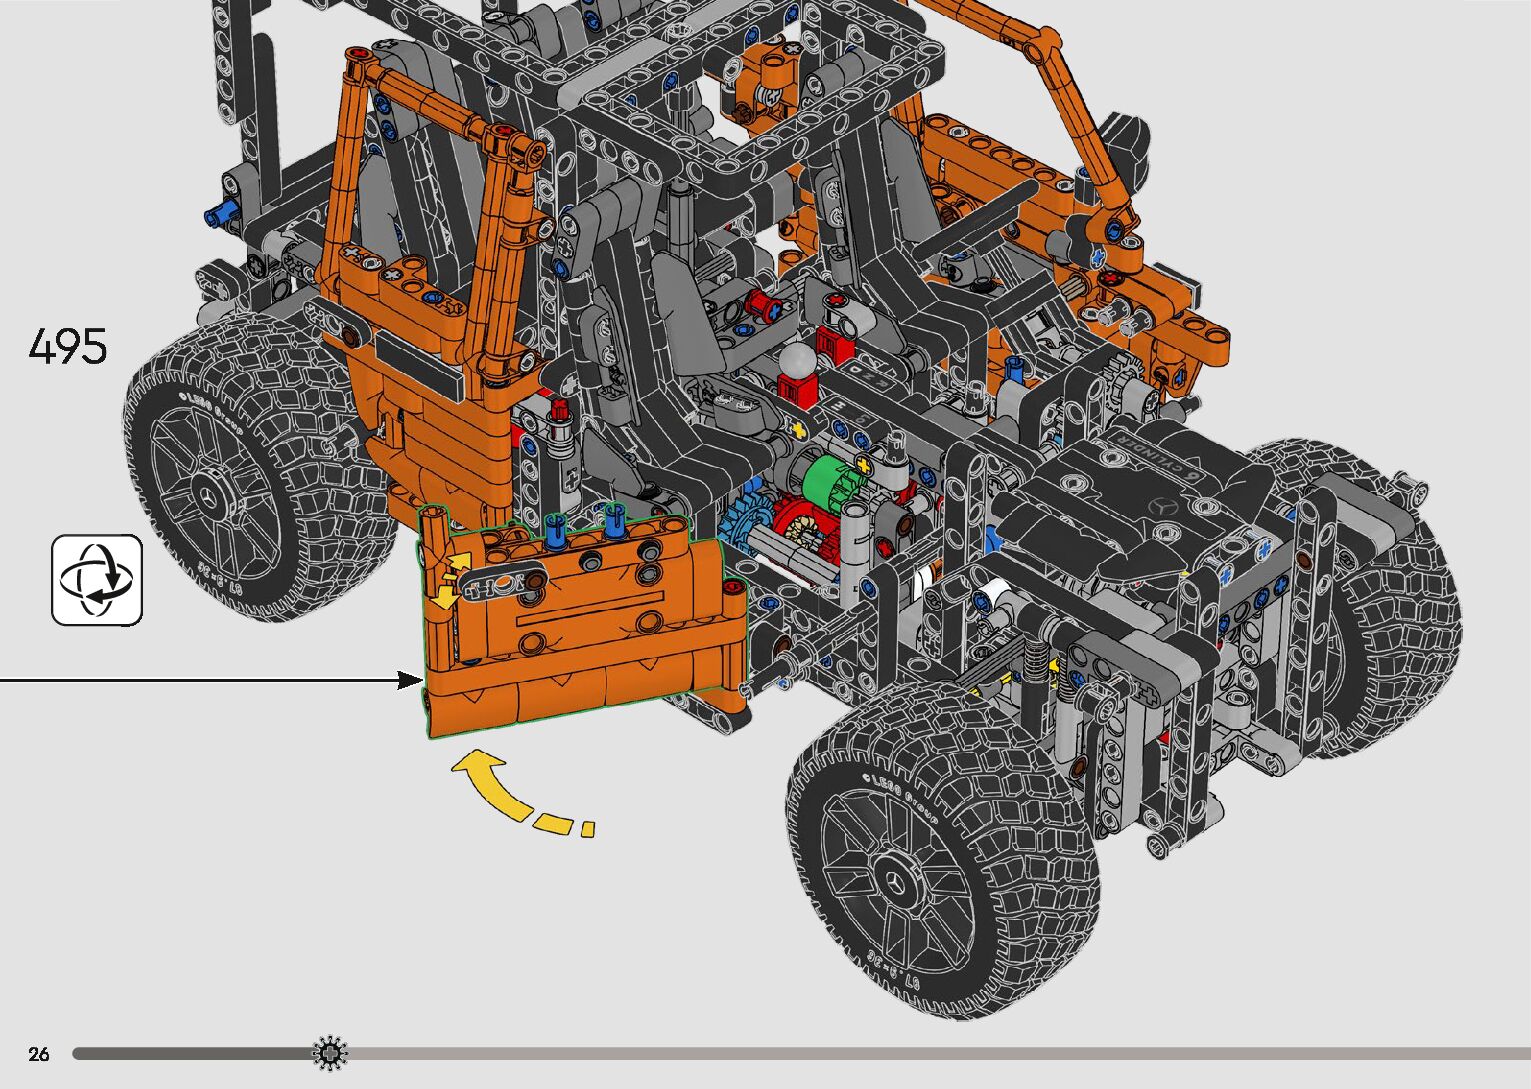Click the filled dark portion of the progress bar
This screenshot has width=1531, height=1089.
coord(190,1053)
